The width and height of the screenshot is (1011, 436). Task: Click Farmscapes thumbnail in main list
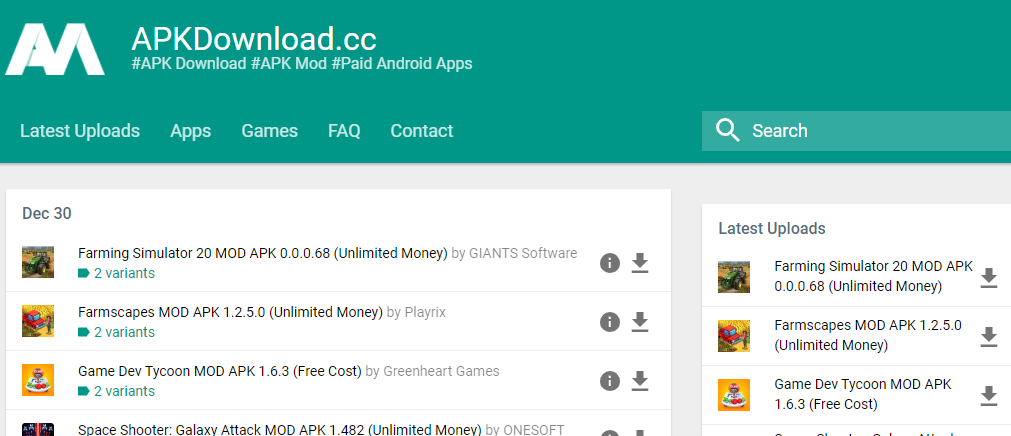click(x=38, y=321)
